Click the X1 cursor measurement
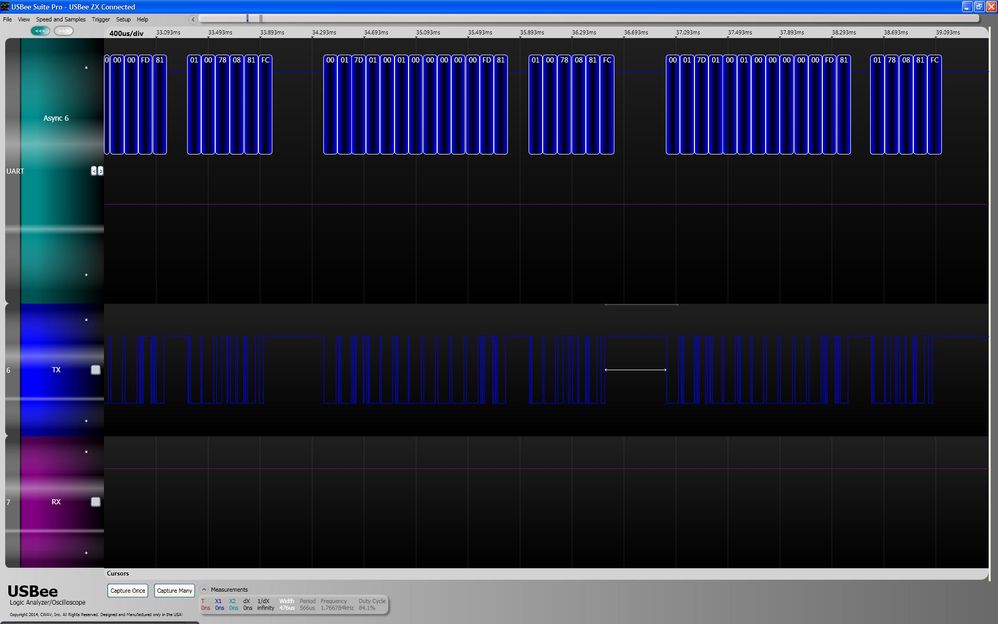This screenshot has height=624, width=998. [x=219, y=604]
